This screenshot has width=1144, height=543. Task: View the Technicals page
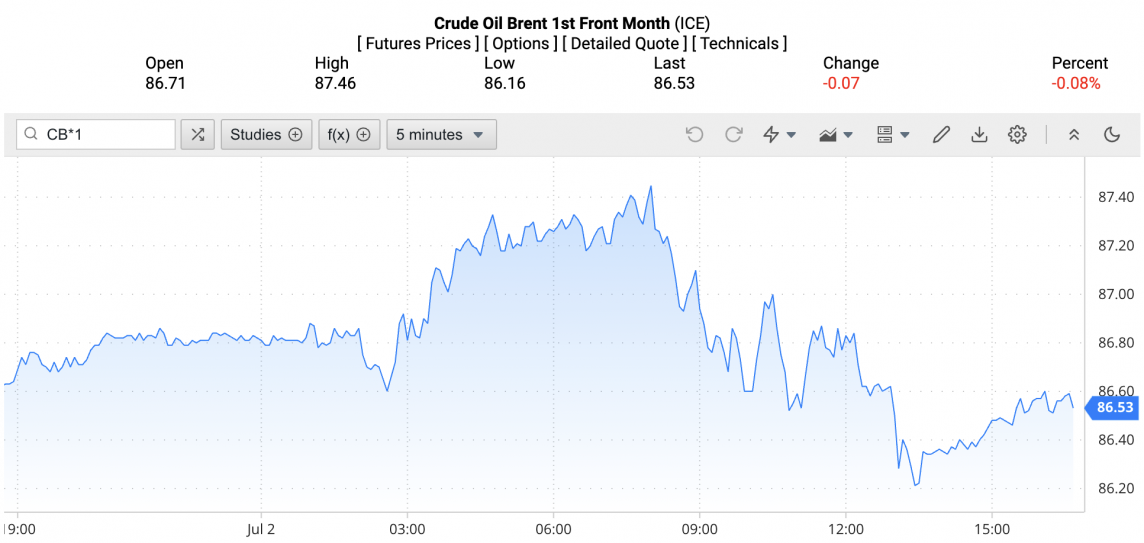pyautogui.click(x=739, y=44)
